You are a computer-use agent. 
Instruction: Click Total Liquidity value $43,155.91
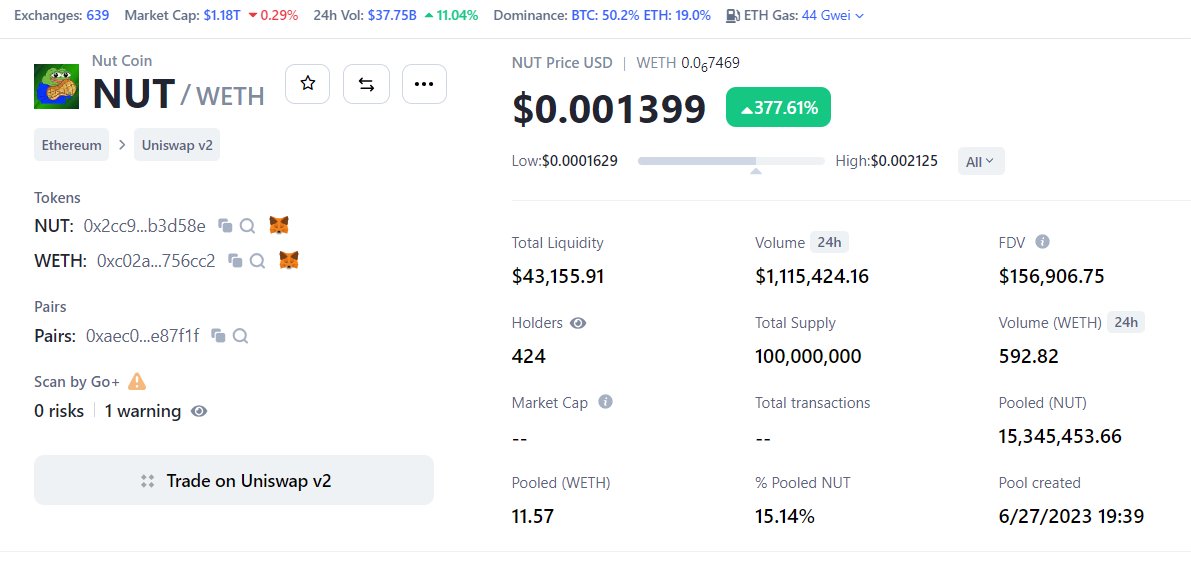pos(558,276)
